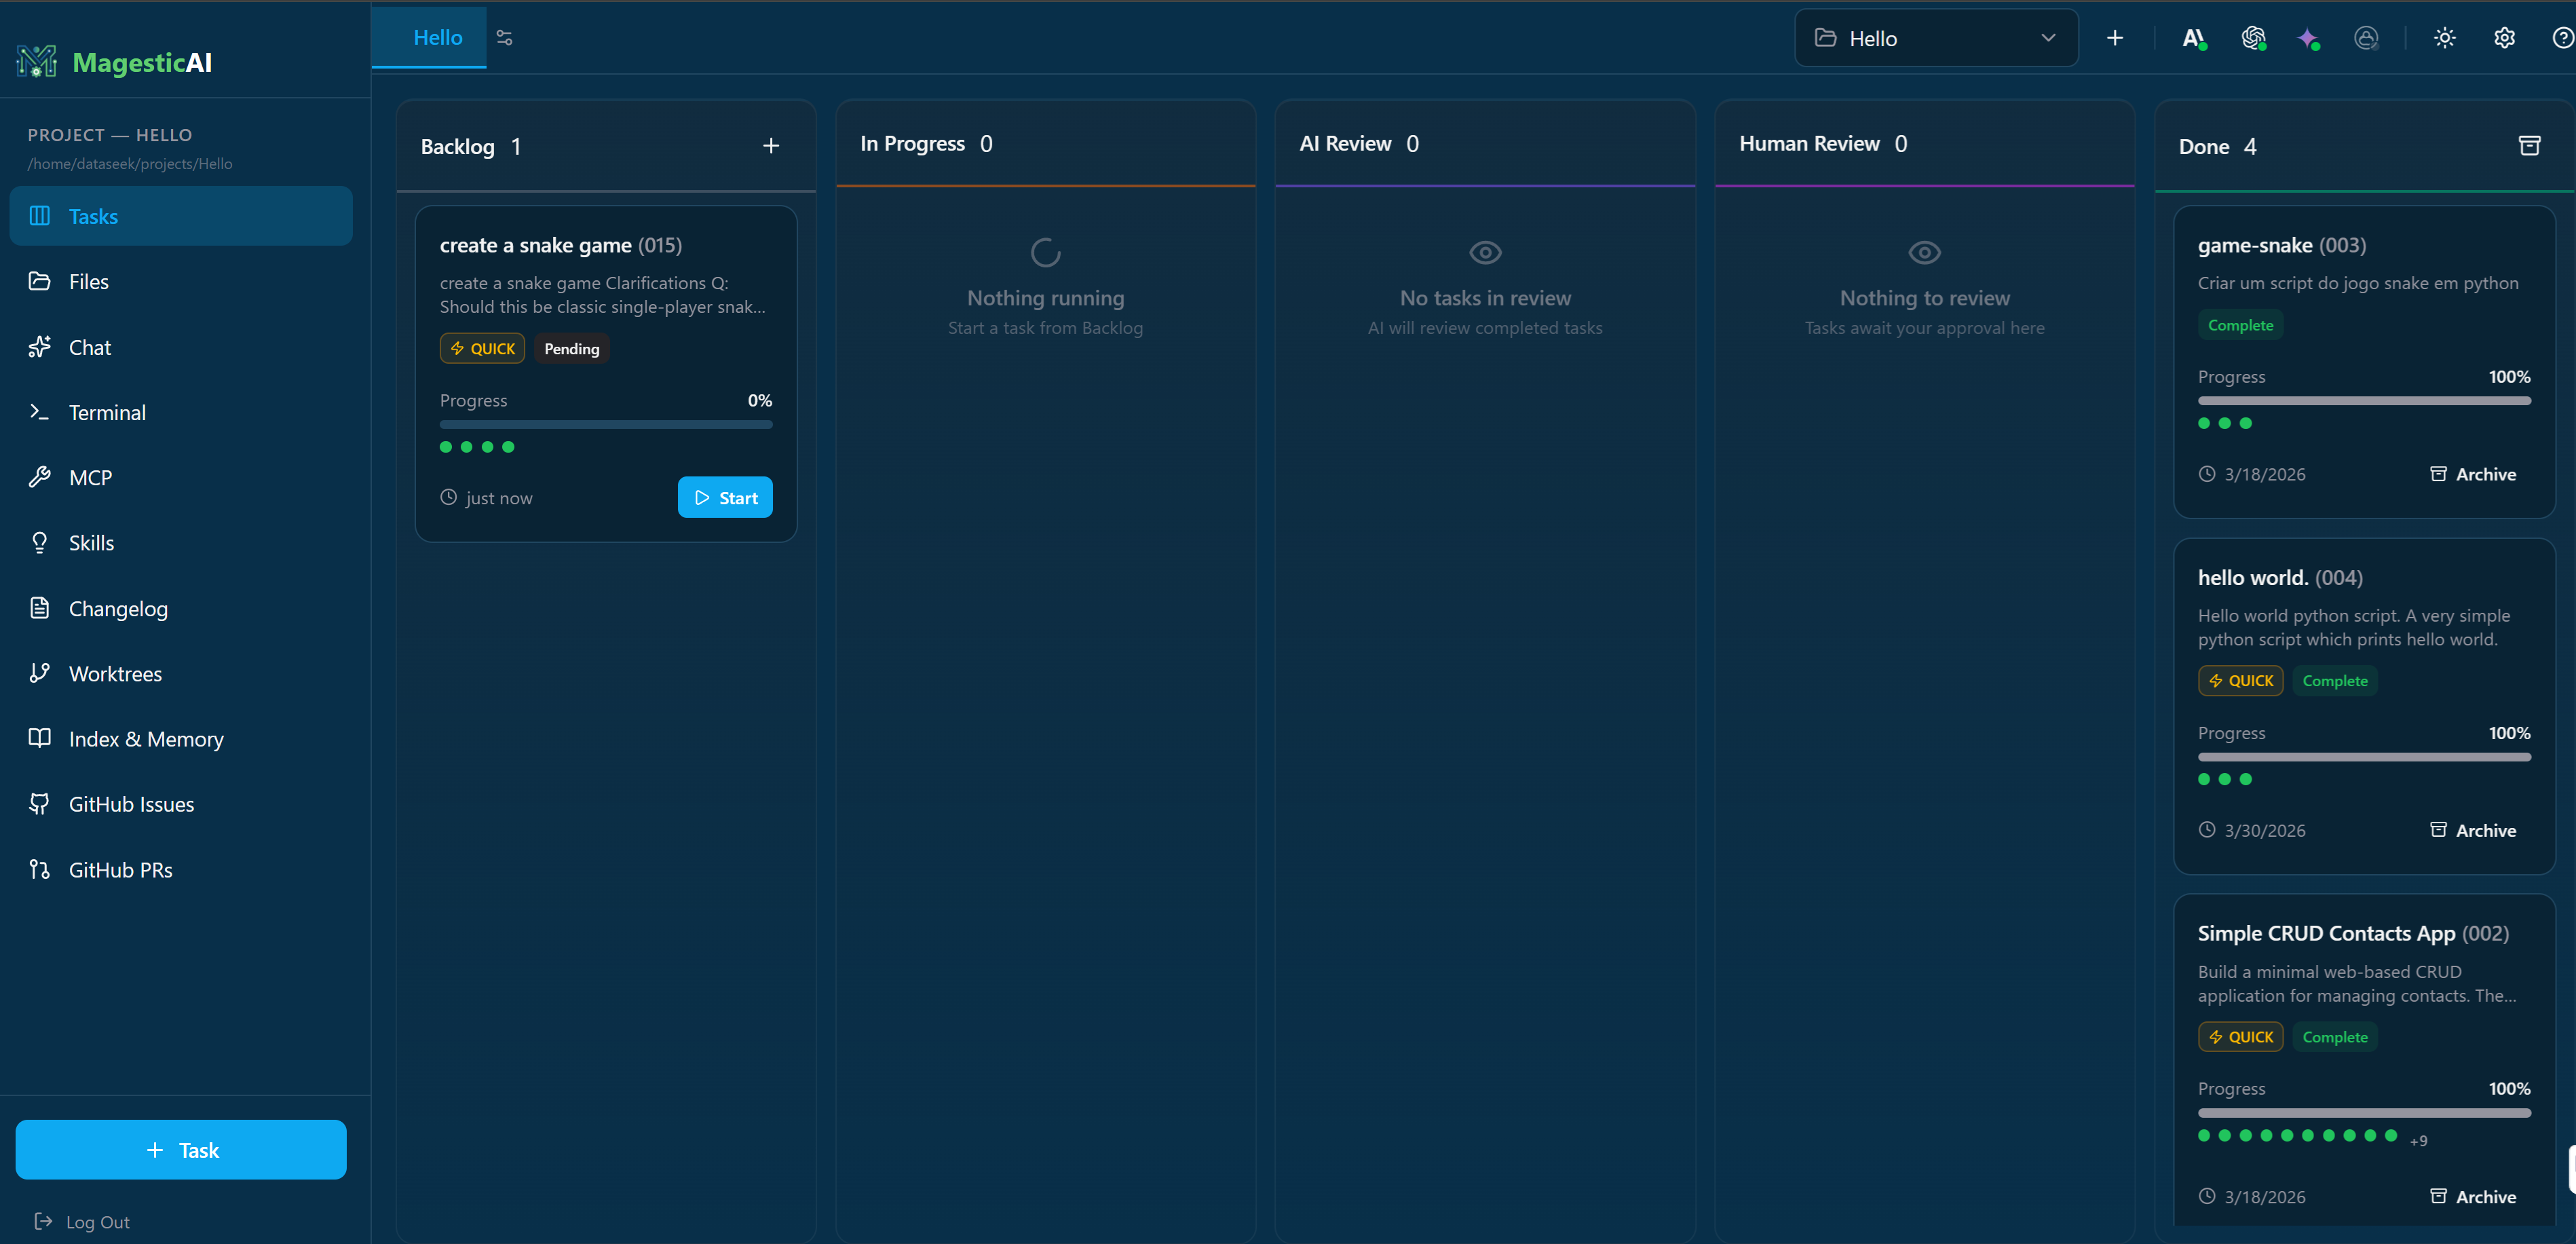
Task: Click the Complete badge on game-snake card
Action: 2241,325
